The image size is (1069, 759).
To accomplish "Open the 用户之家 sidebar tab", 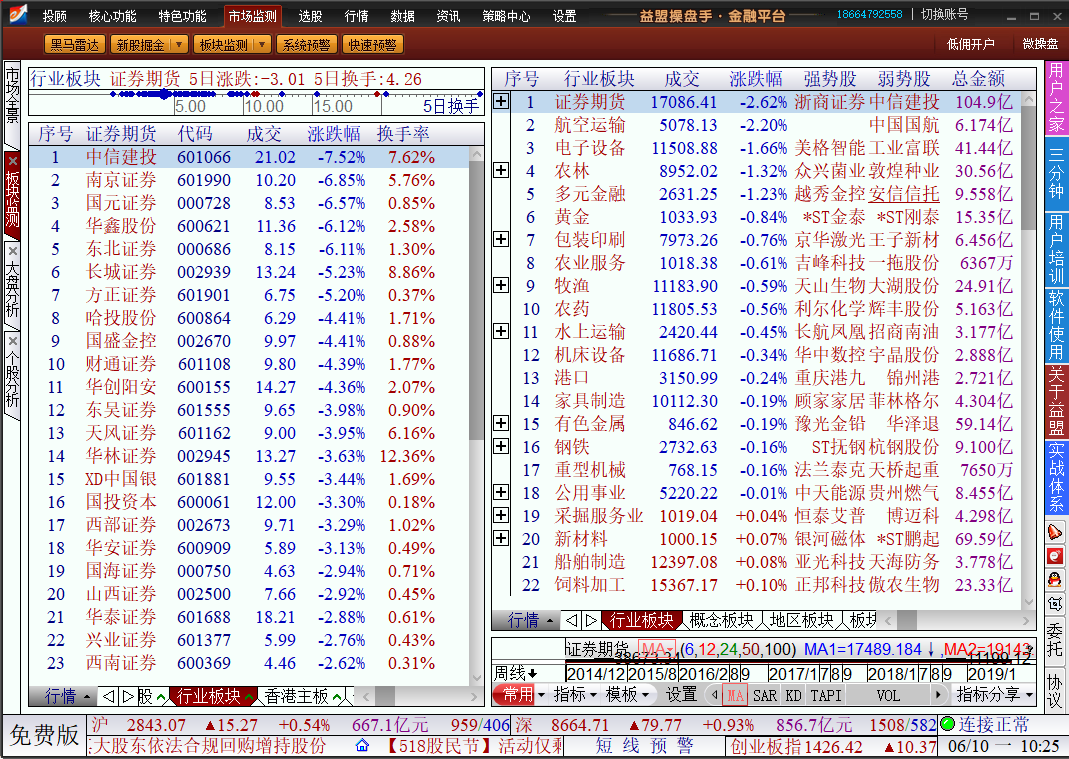I will pyautogui.click(x=1055, y=98).
